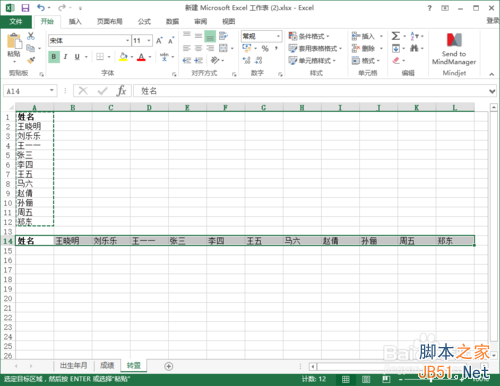Viewport: 500px width, 386px height.
Task: Apply yellow fill color to cells
Action: pyautogui.click(x=123, y=57)
